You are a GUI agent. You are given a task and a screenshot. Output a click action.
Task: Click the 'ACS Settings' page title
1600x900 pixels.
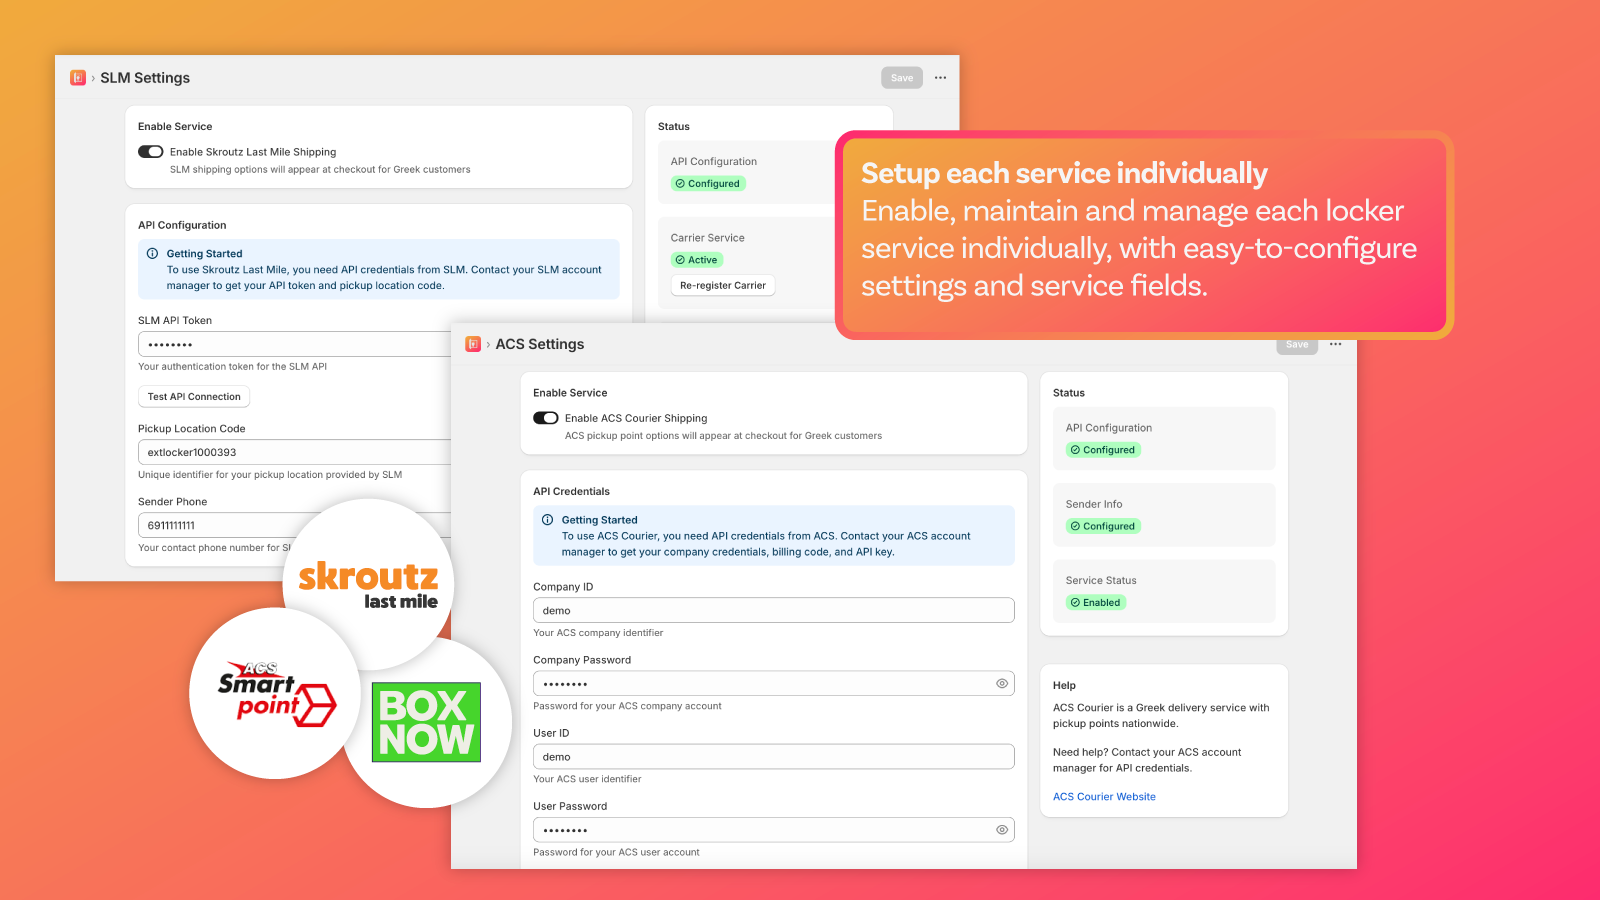[x=540, y=344]
